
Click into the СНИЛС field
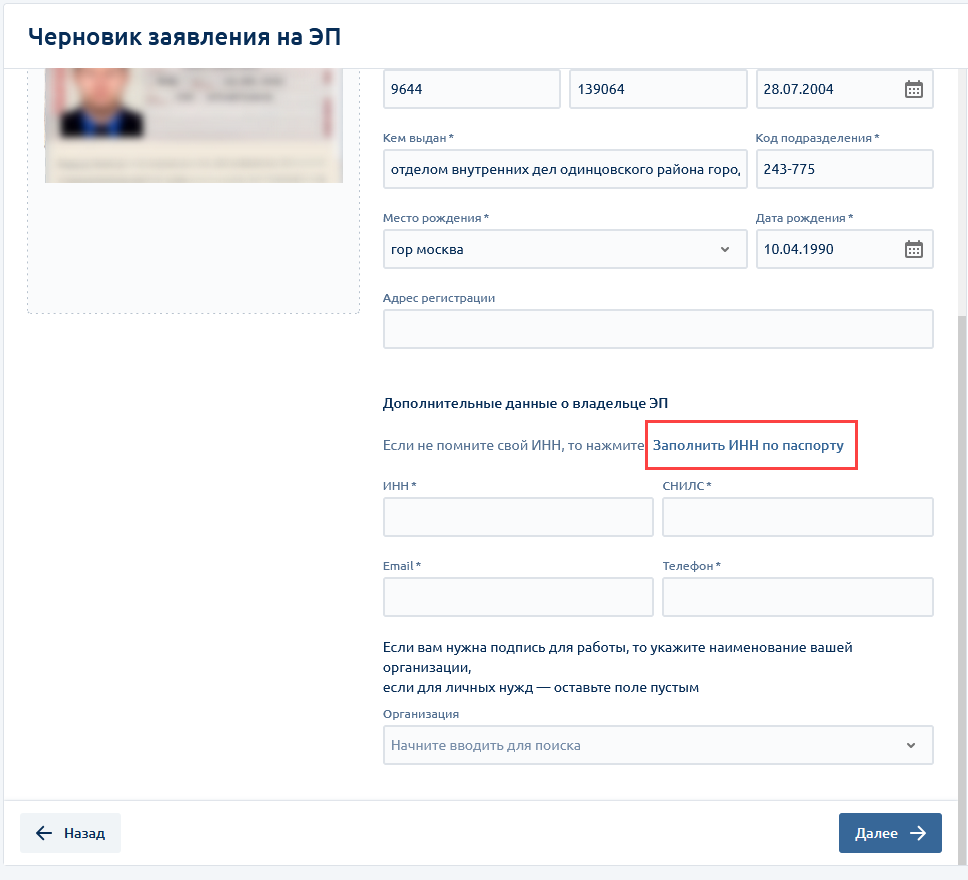(797, 518)
